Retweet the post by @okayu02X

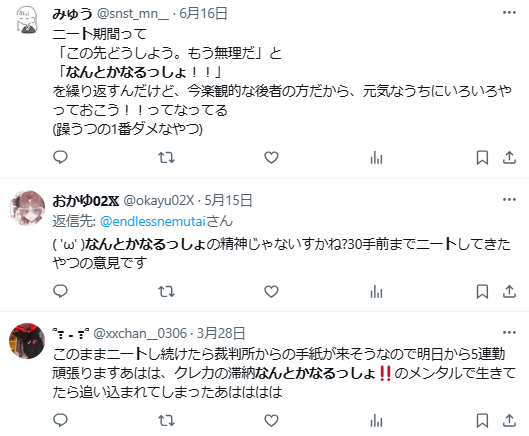[166, 291]
